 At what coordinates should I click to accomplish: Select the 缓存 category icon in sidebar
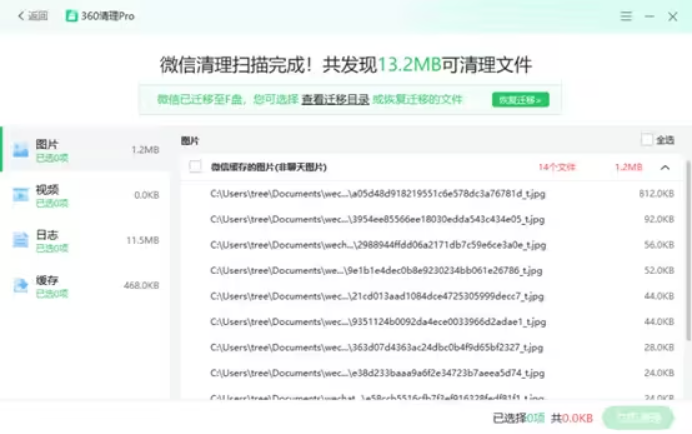click(20, 285)
